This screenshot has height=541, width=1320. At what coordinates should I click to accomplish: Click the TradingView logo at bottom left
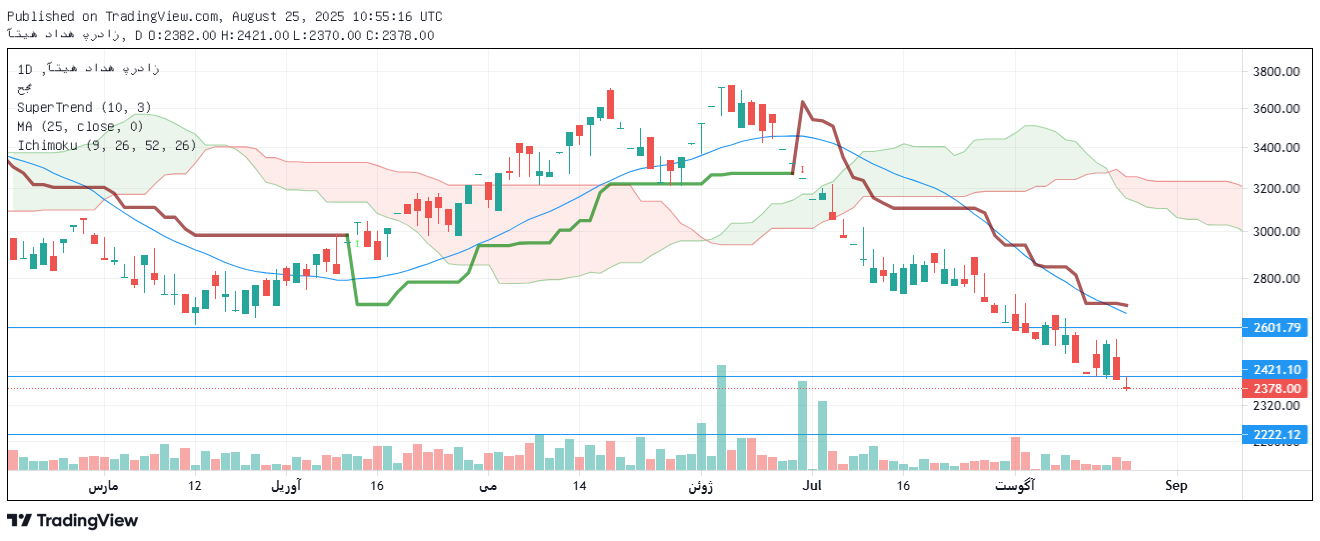point(72,521)
